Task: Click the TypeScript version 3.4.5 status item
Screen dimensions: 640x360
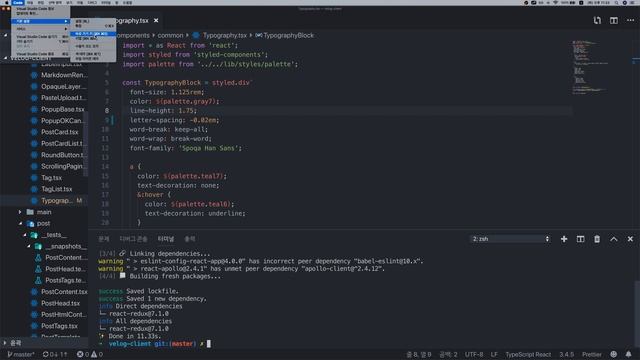Action: coord(566,354)
